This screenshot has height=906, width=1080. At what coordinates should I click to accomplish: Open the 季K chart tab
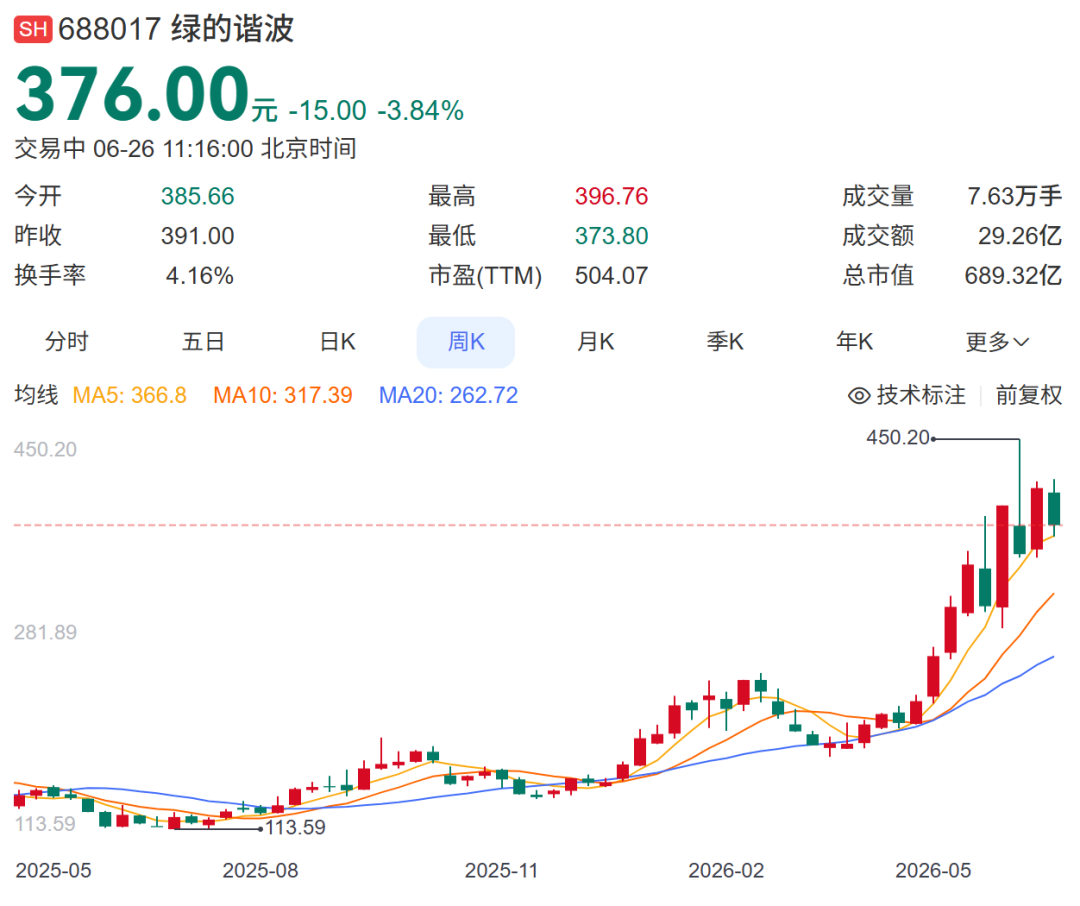tap(725, 342)
